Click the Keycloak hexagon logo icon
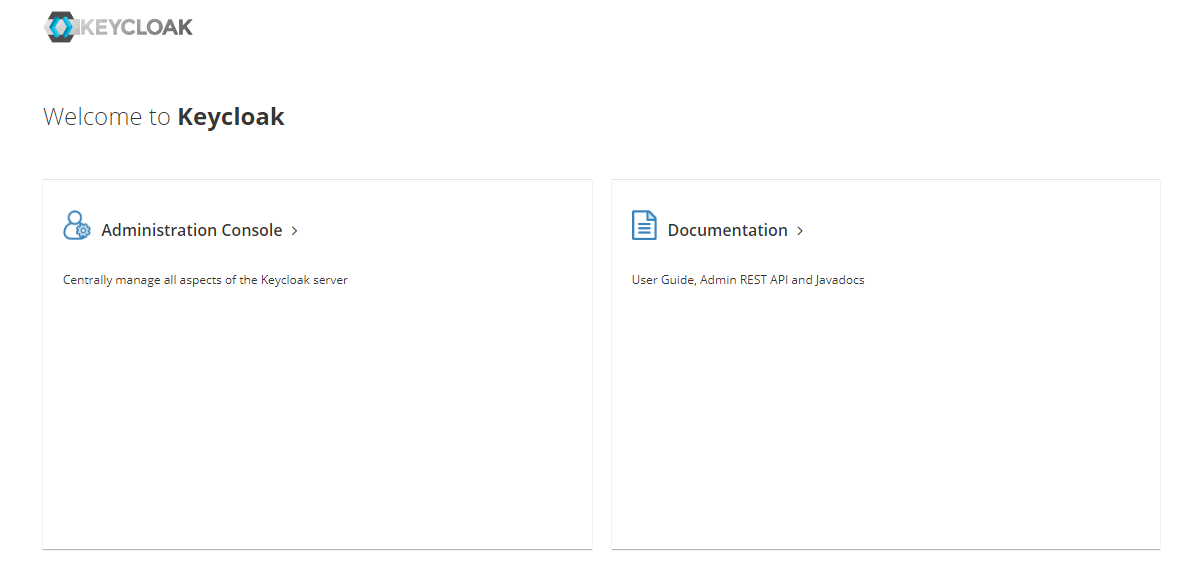Image resolution: width=1190 pixels, height=575 pixels. coord(61,27)
